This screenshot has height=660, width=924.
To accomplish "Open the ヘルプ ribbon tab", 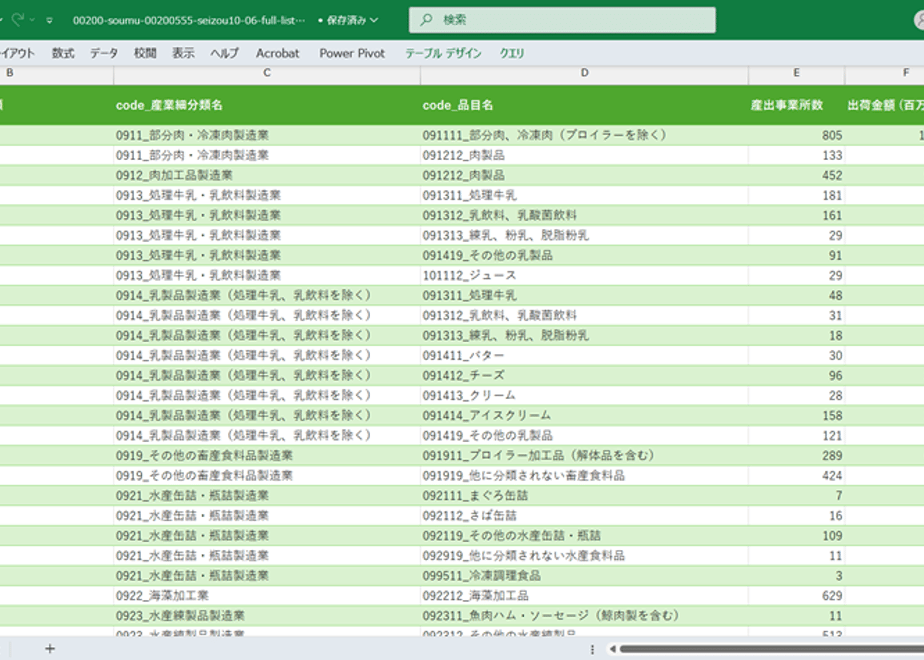I will 225,53.
